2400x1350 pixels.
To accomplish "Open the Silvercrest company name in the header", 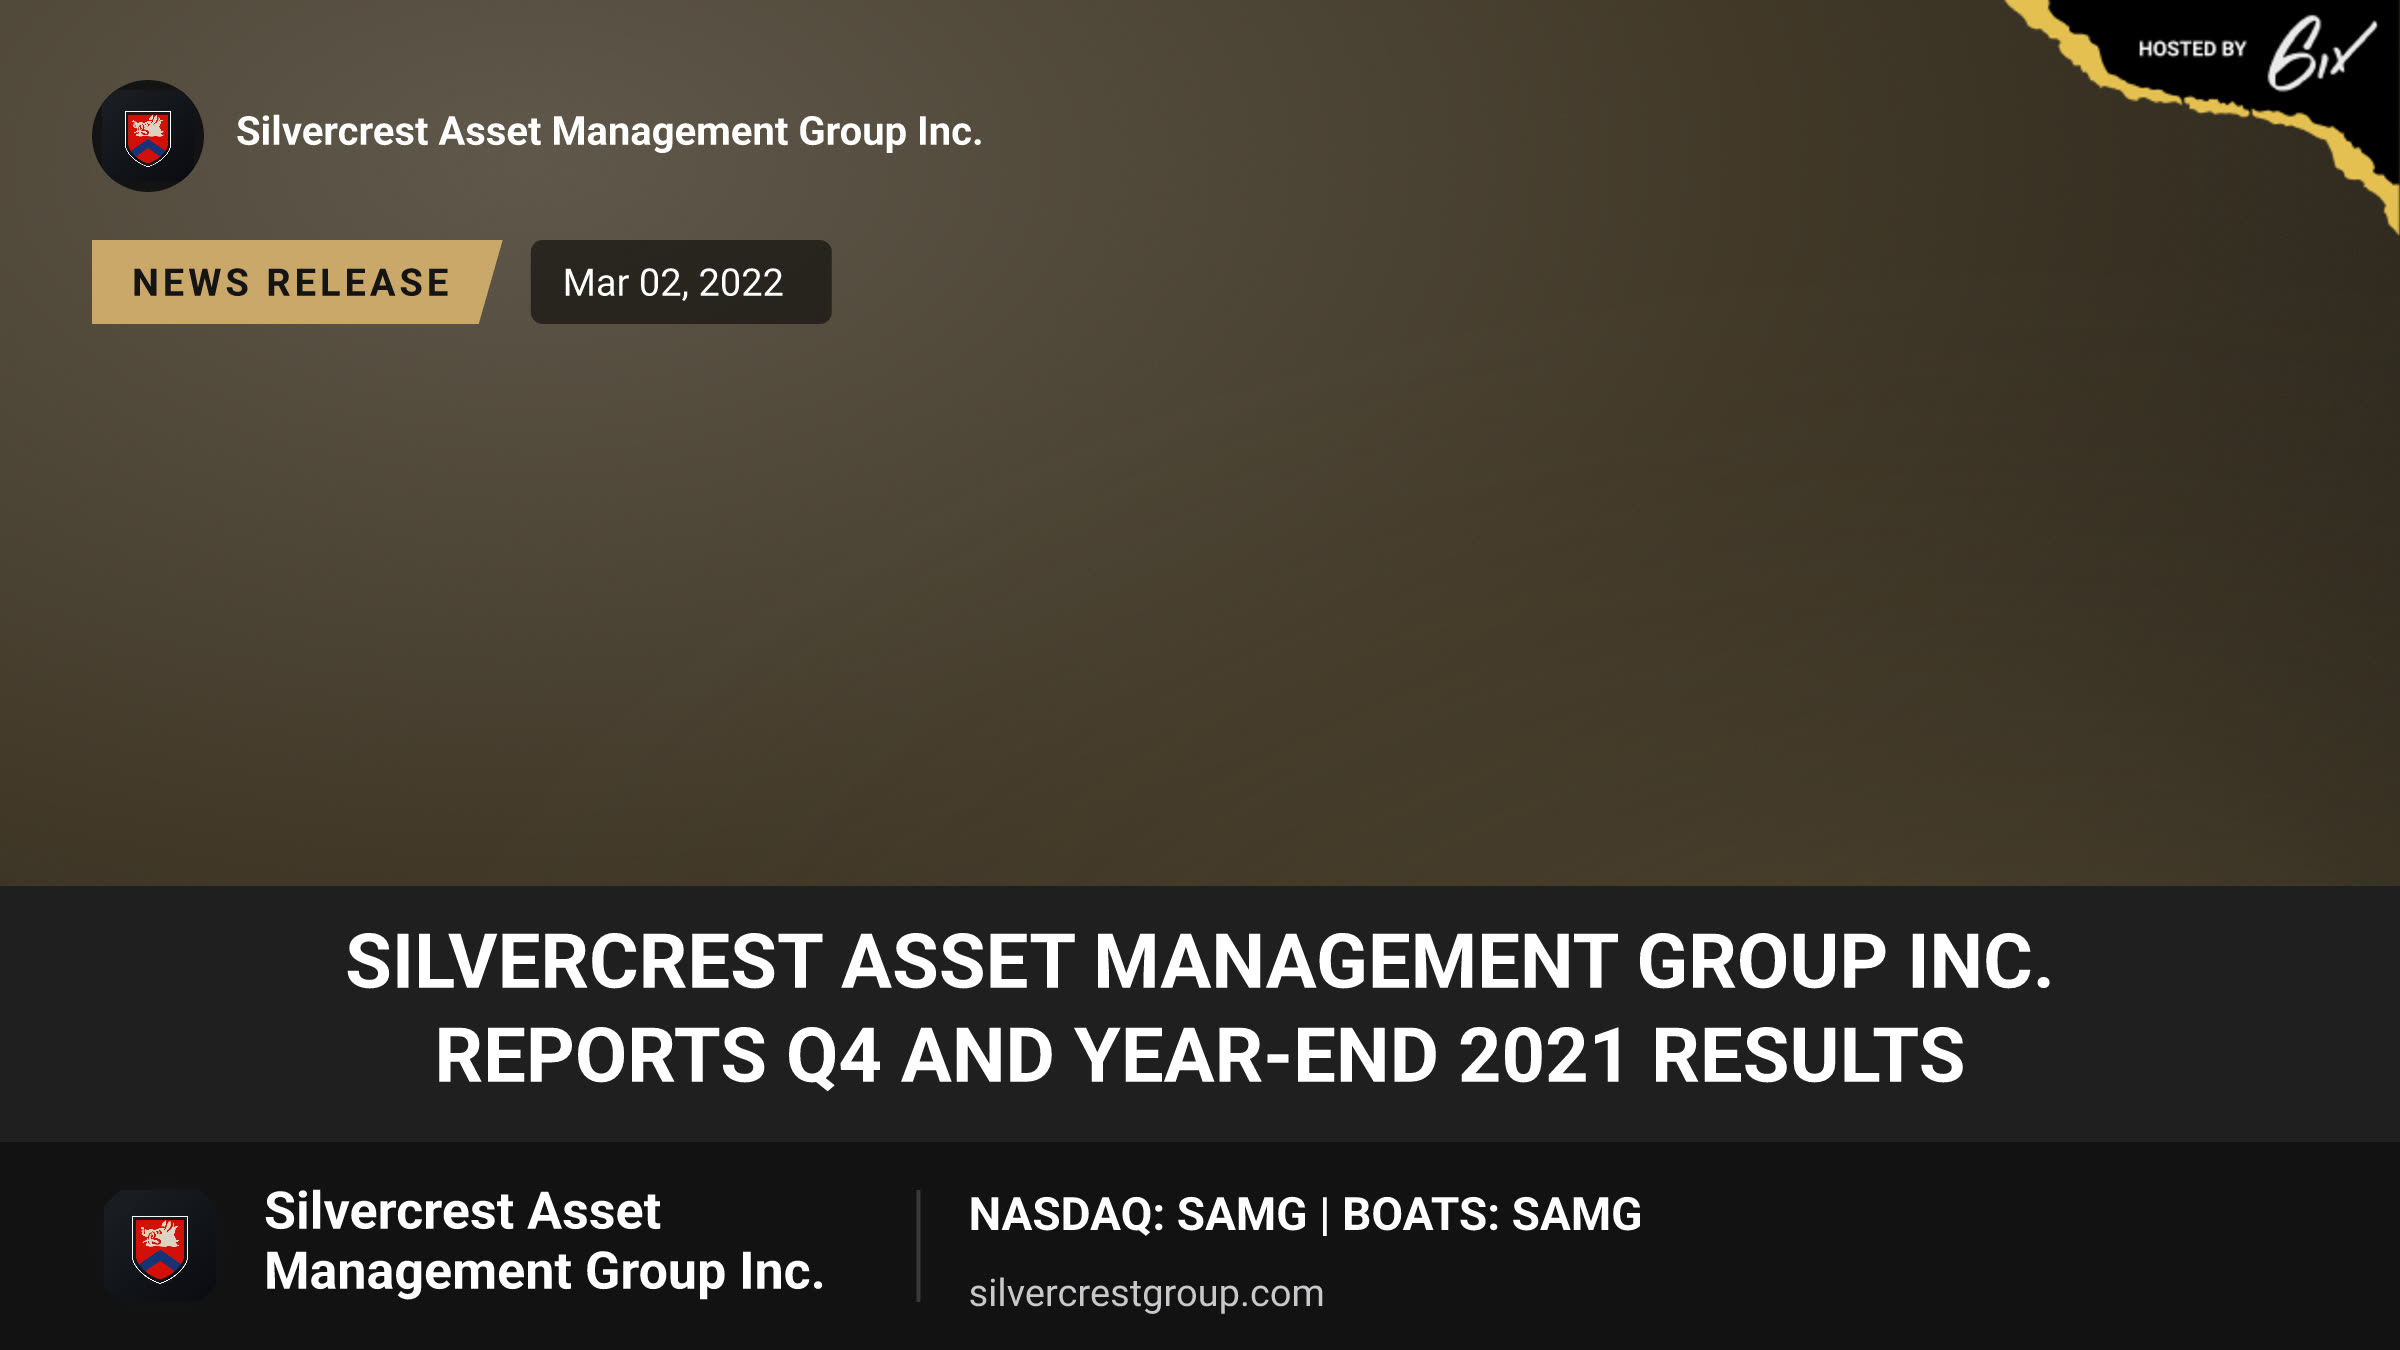I will click(x=609, y=132).
